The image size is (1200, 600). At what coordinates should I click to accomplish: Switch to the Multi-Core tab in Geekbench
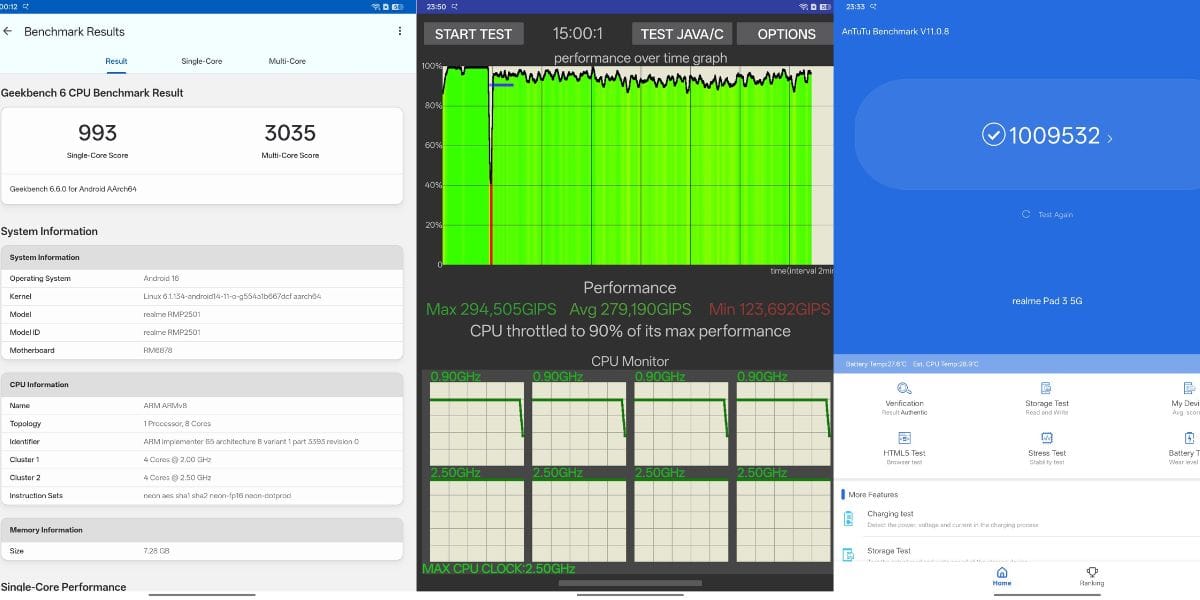287,60
